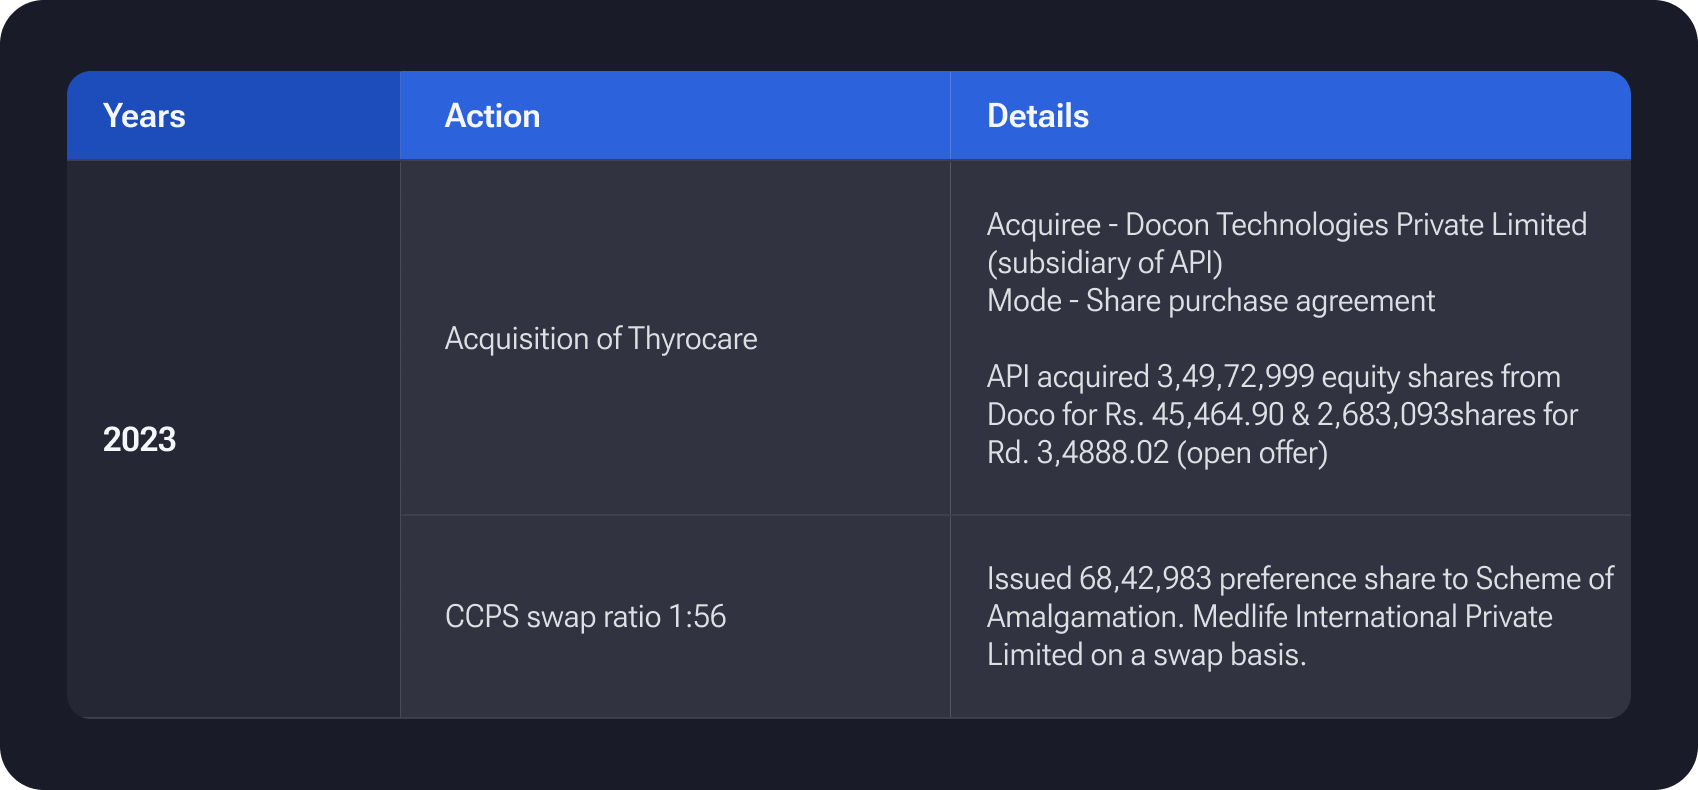Click the '(subsidiary of API)' text
Viewport: 1698px width, 790px height.
[1104, 262]
